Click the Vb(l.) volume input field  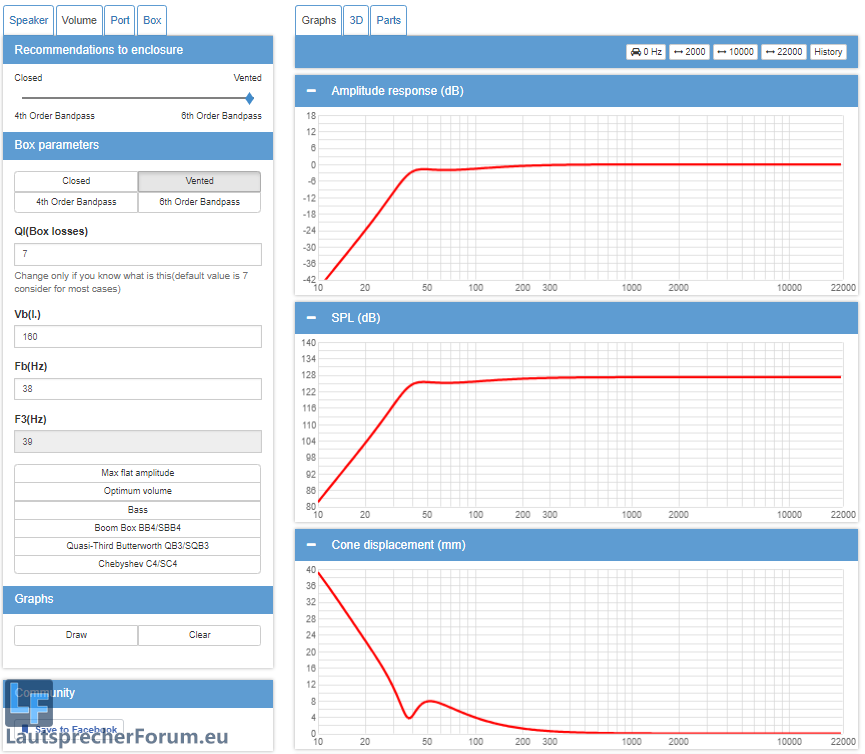pyautogui.click(x=138, y=337)
